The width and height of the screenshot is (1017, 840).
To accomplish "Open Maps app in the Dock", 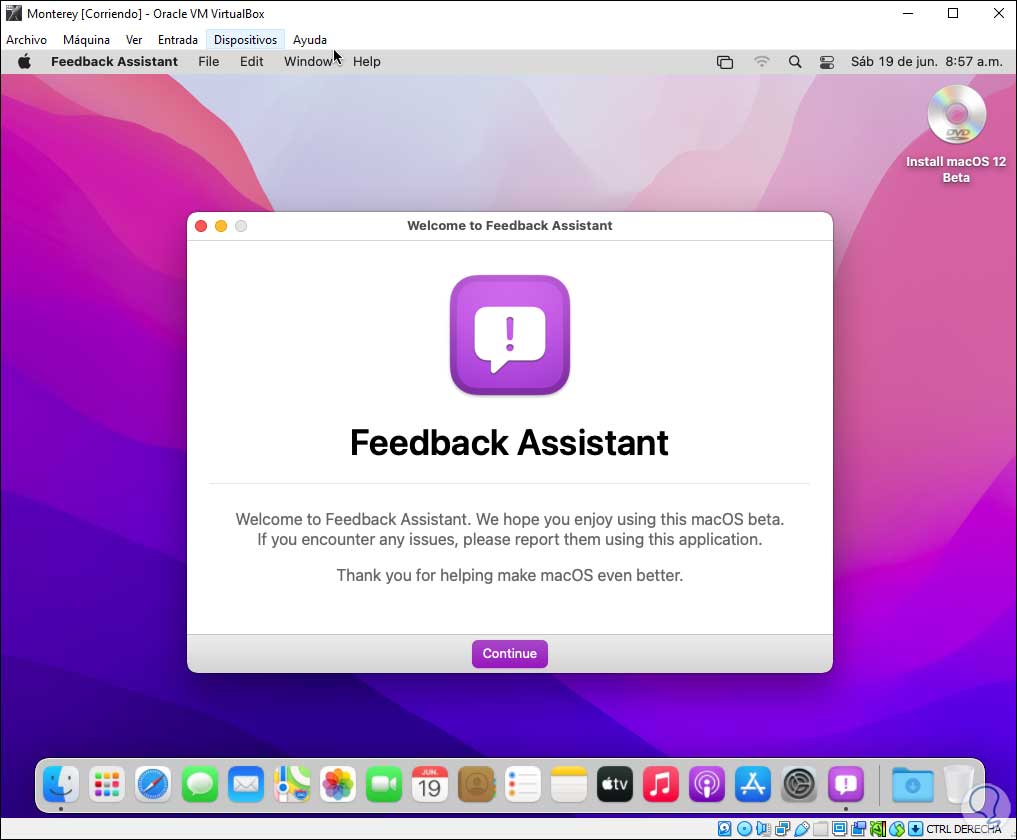I will (x=292, y=784).
